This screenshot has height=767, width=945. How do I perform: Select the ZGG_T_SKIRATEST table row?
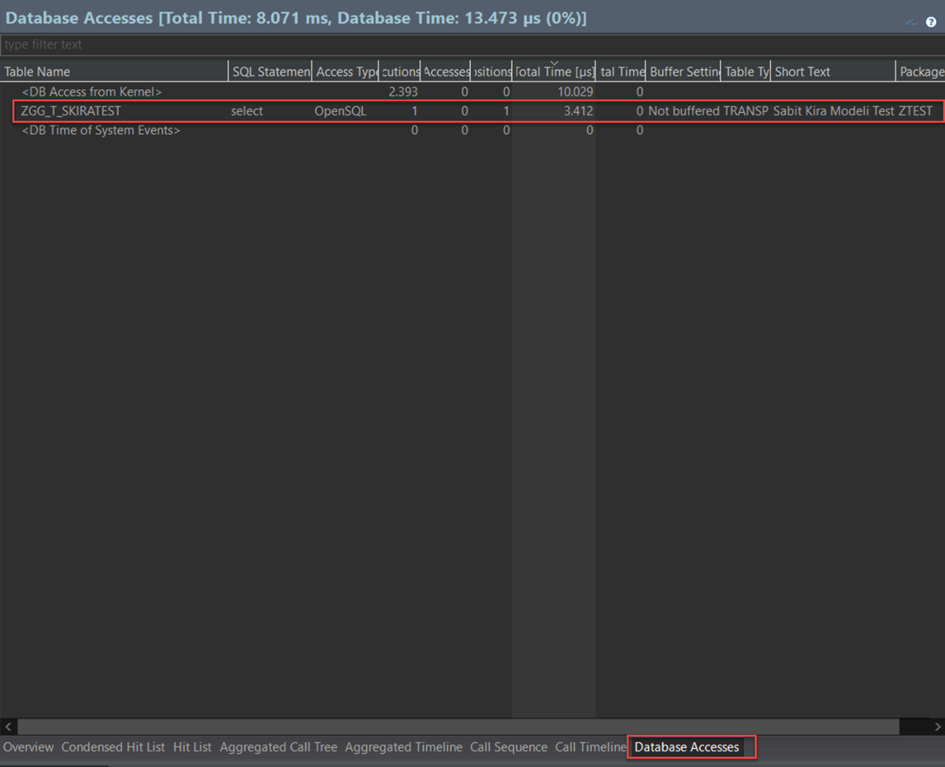pos(70,111)
